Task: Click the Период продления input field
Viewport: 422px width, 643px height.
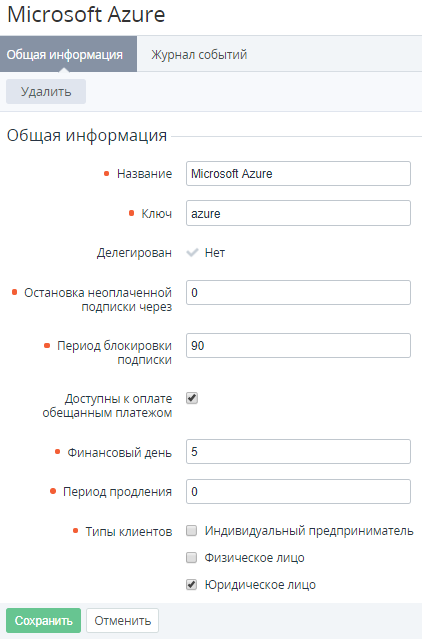Action: pos(298,491)
